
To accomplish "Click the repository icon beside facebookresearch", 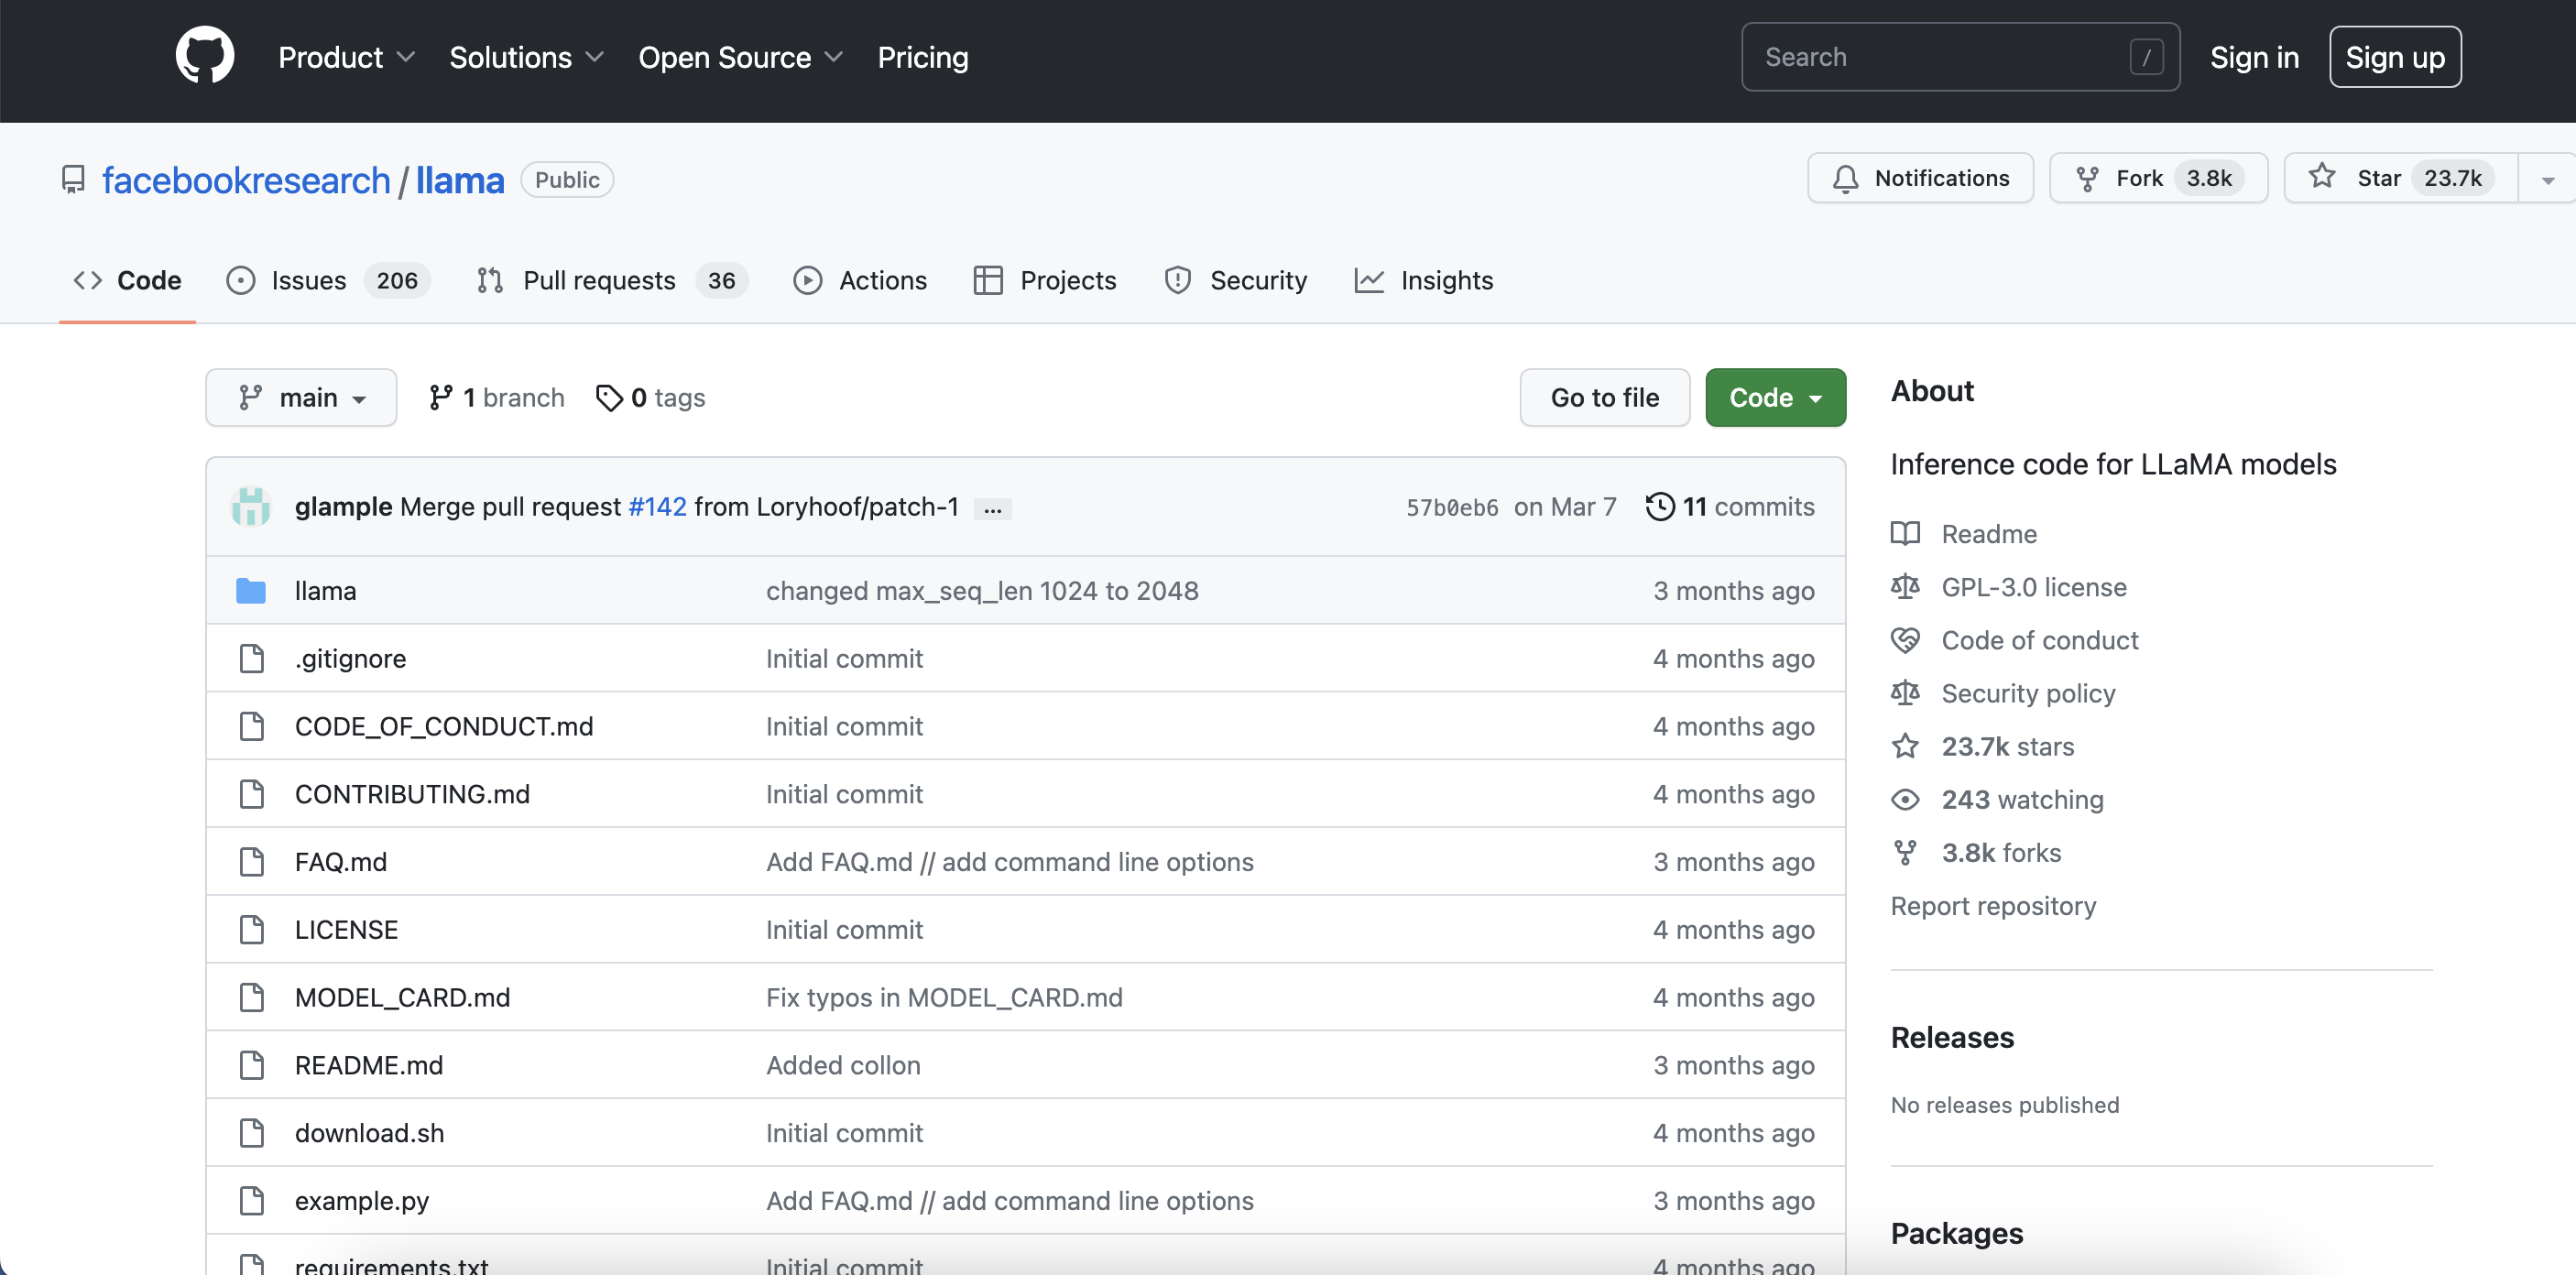I will pyautogui.click(x=73, y=180).
